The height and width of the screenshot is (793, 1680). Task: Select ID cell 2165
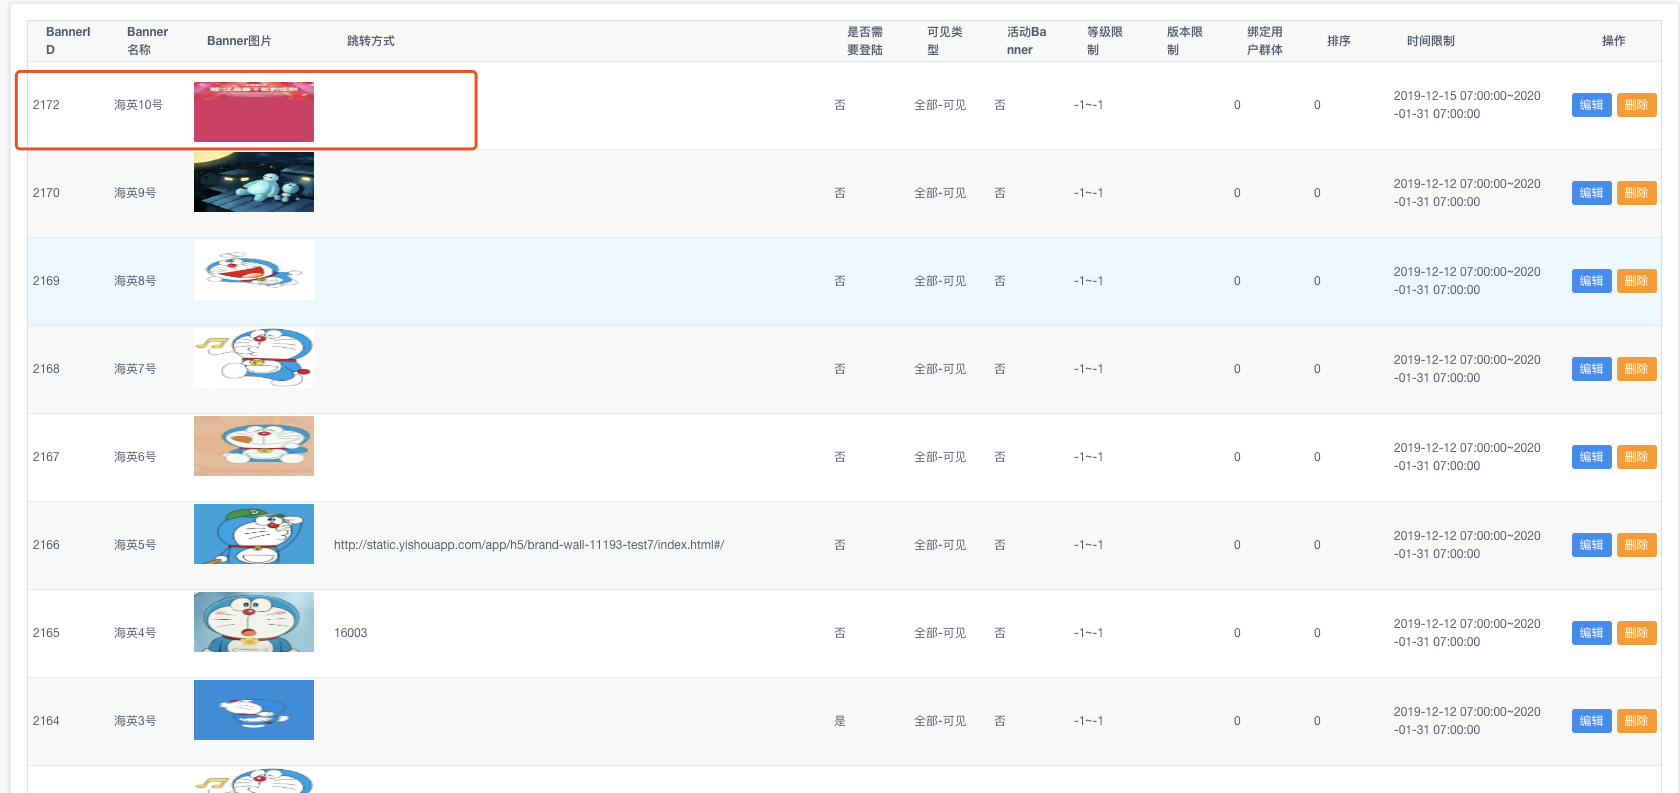point(46,633)
